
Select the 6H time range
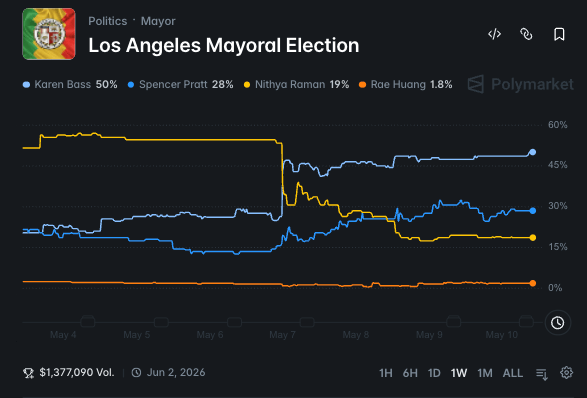pos(410,373)
